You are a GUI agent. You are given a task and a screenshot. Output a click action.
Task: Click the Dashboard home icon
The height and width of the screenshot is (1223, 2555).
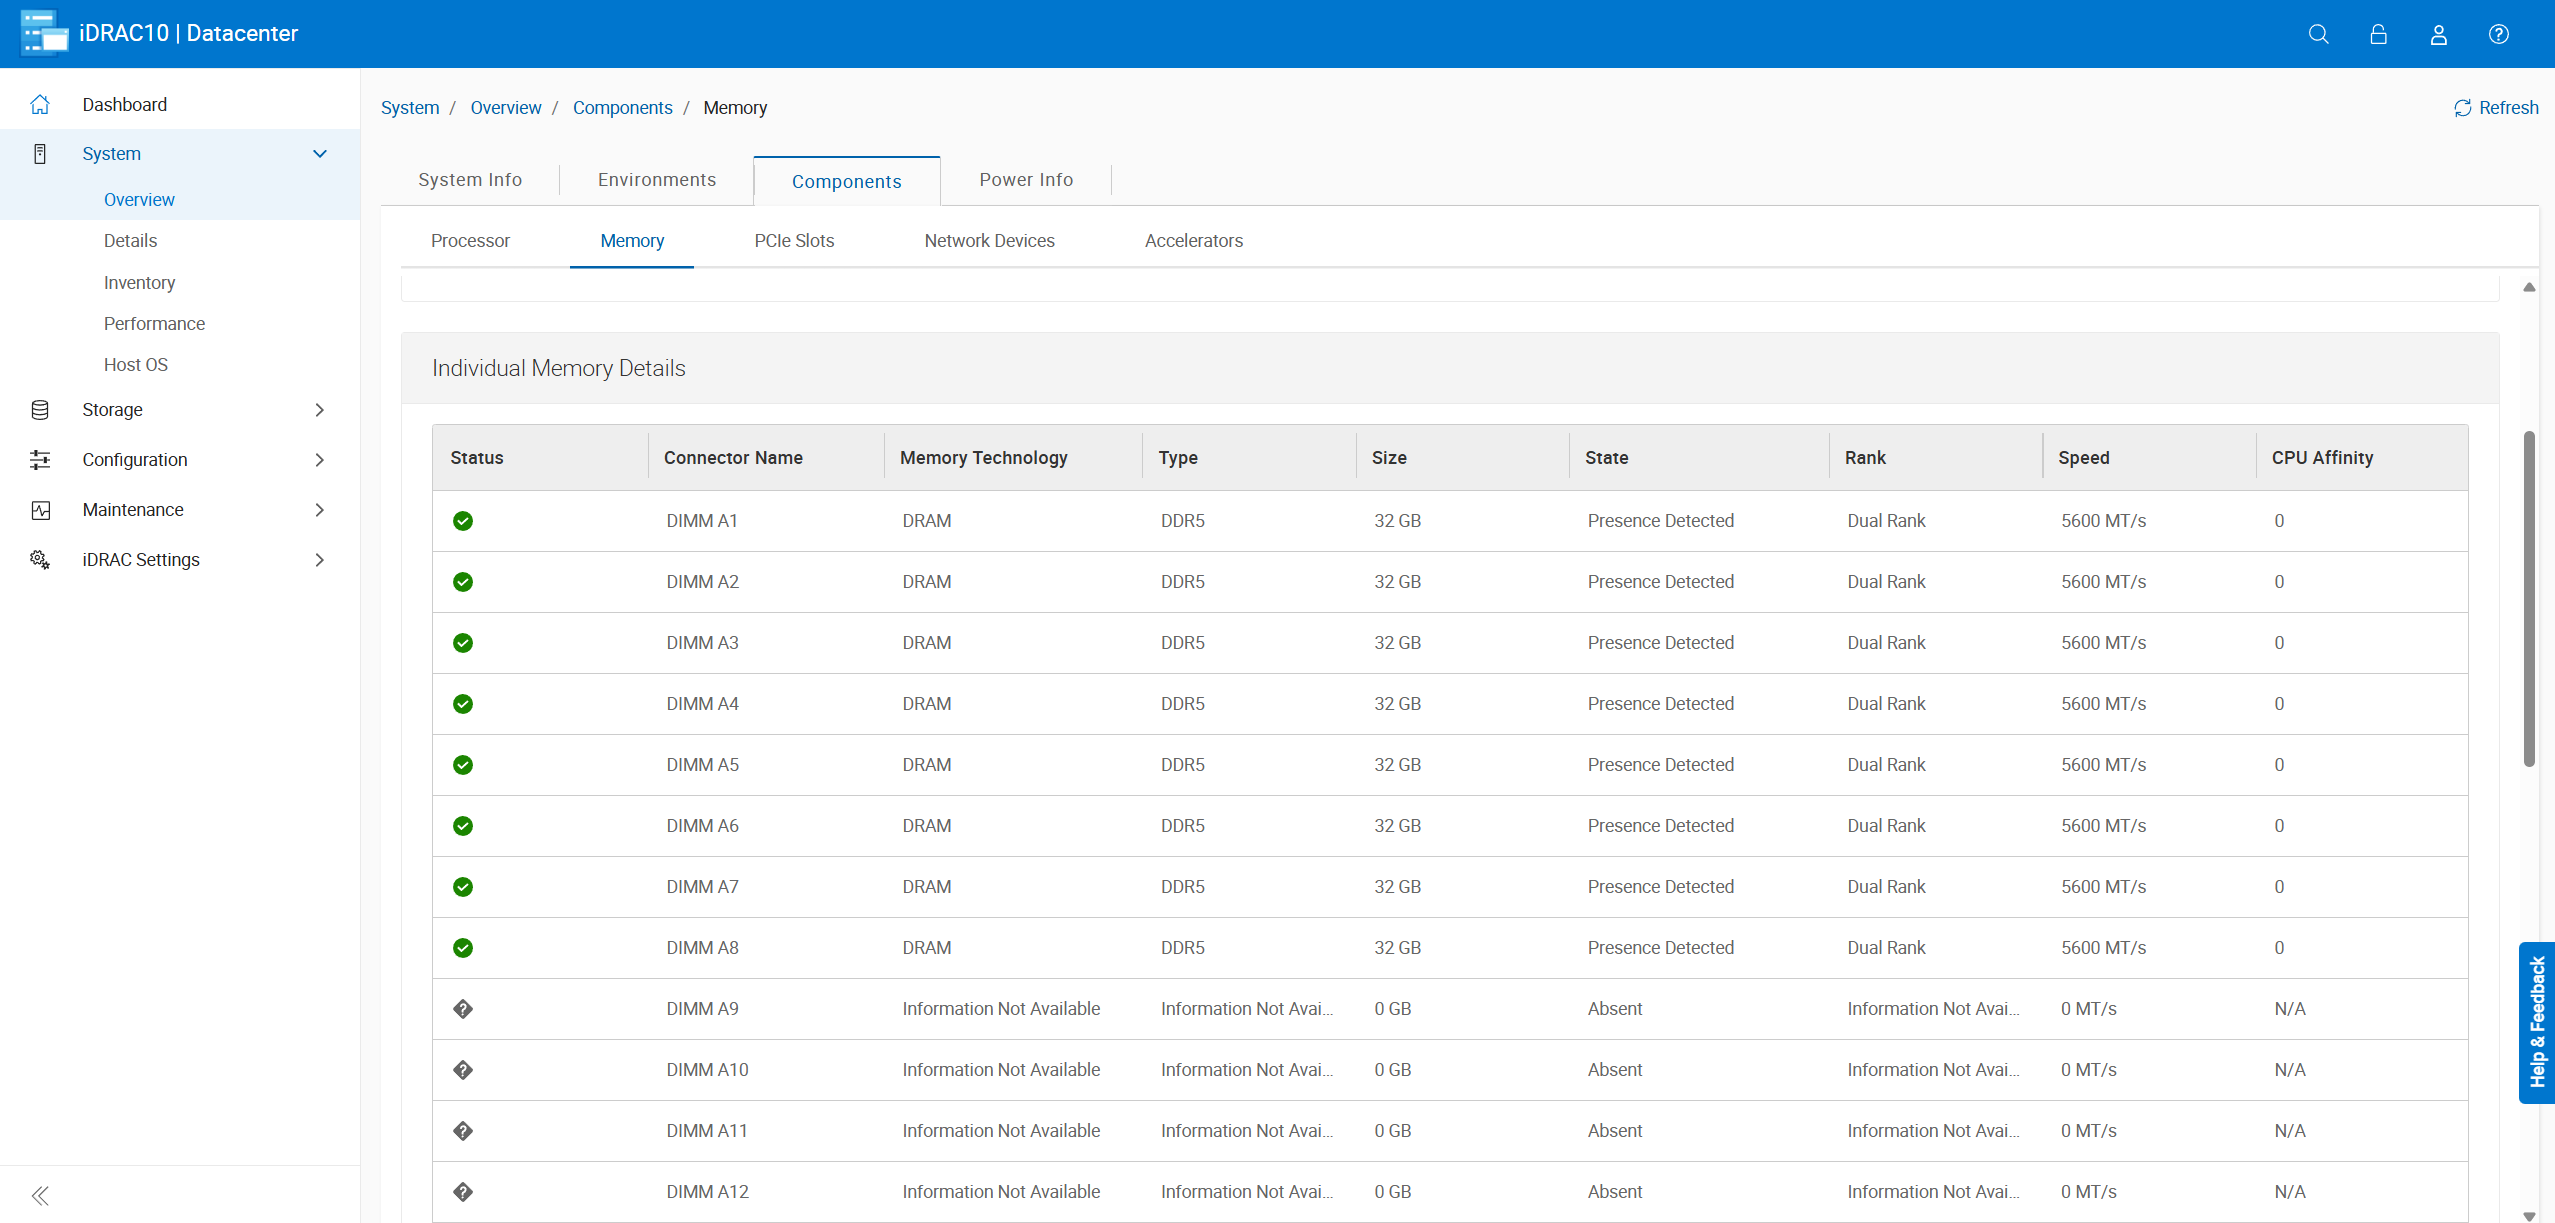tap(40, 104)
